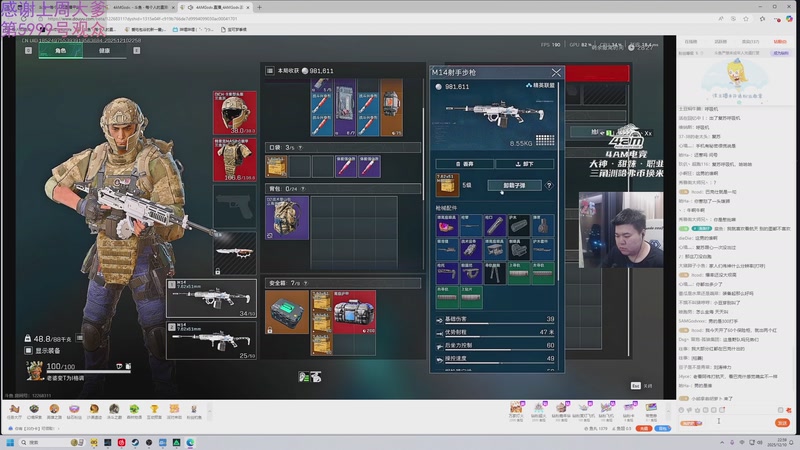This screenshot has height=450, width=800.
Task: Select the equipped helmet slot
Action: [235, 113]
